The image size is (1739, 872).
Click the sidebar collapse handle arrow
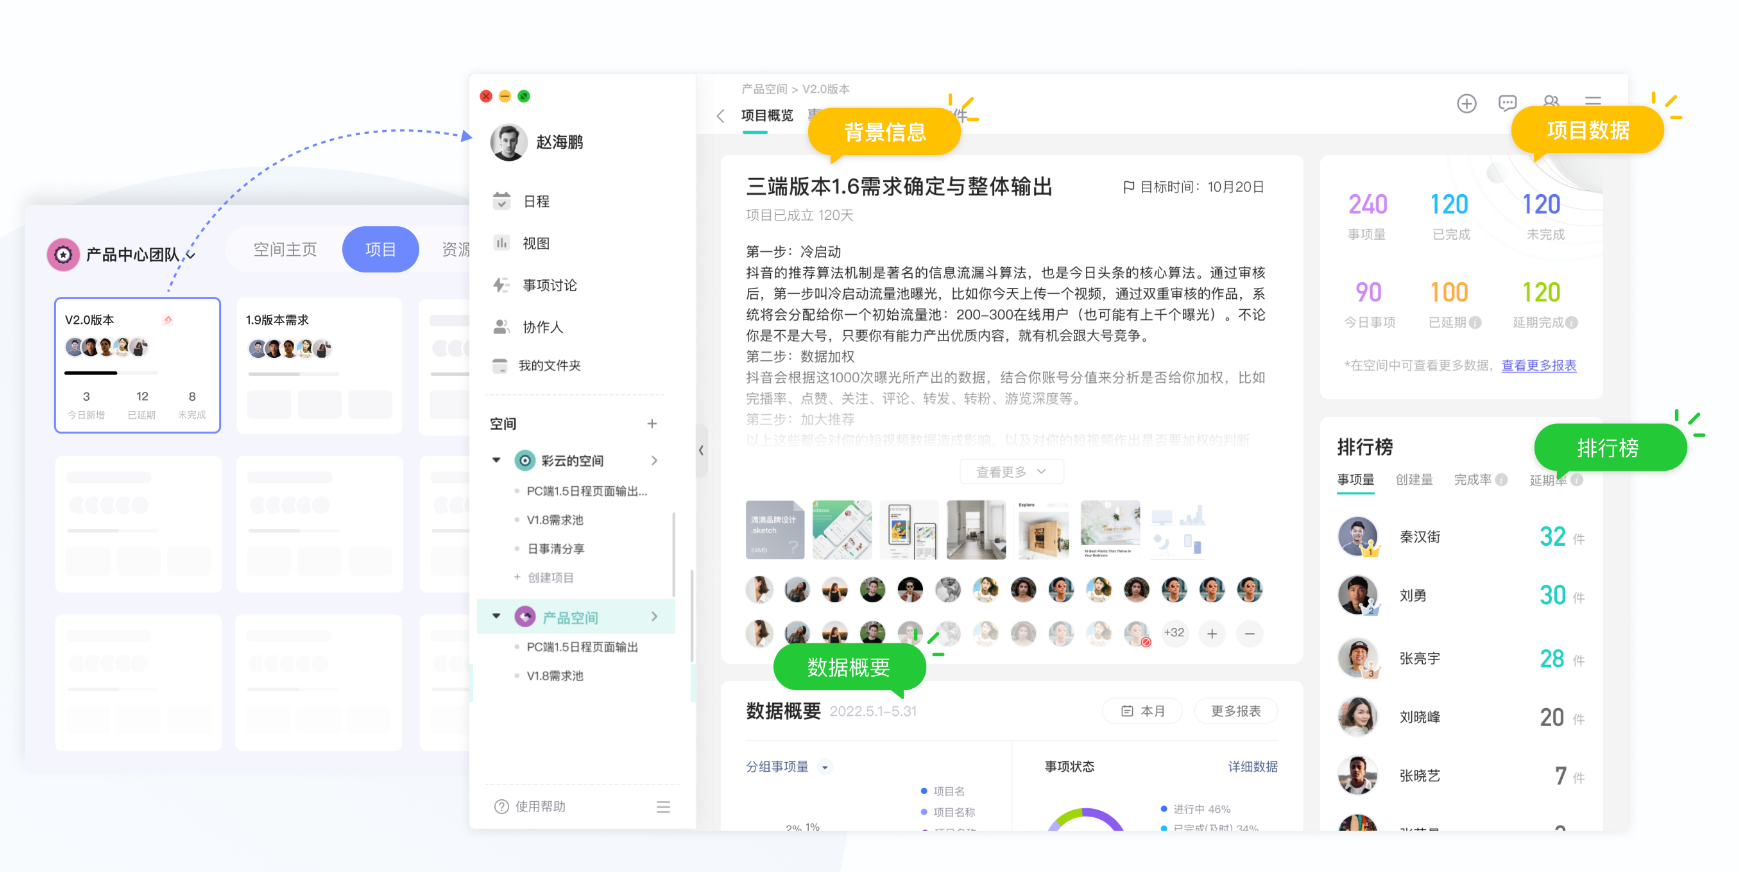[x=701, y=451]
